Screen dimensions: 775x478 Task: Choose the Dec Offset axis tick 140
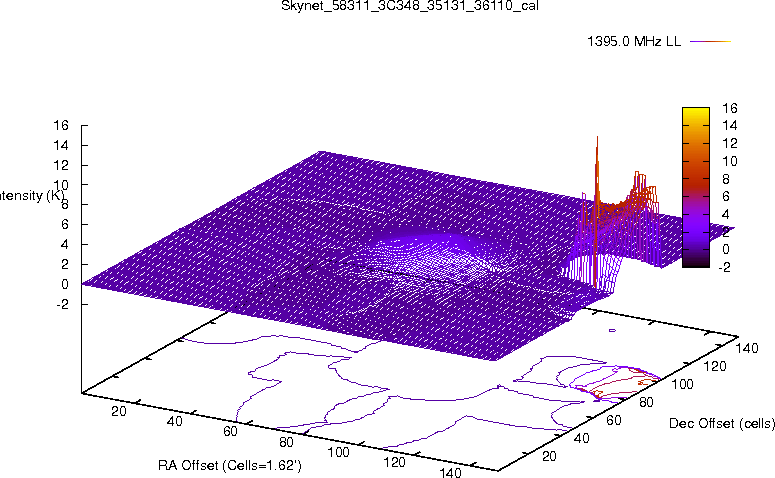pyautogui.click(x=746, y=348)
